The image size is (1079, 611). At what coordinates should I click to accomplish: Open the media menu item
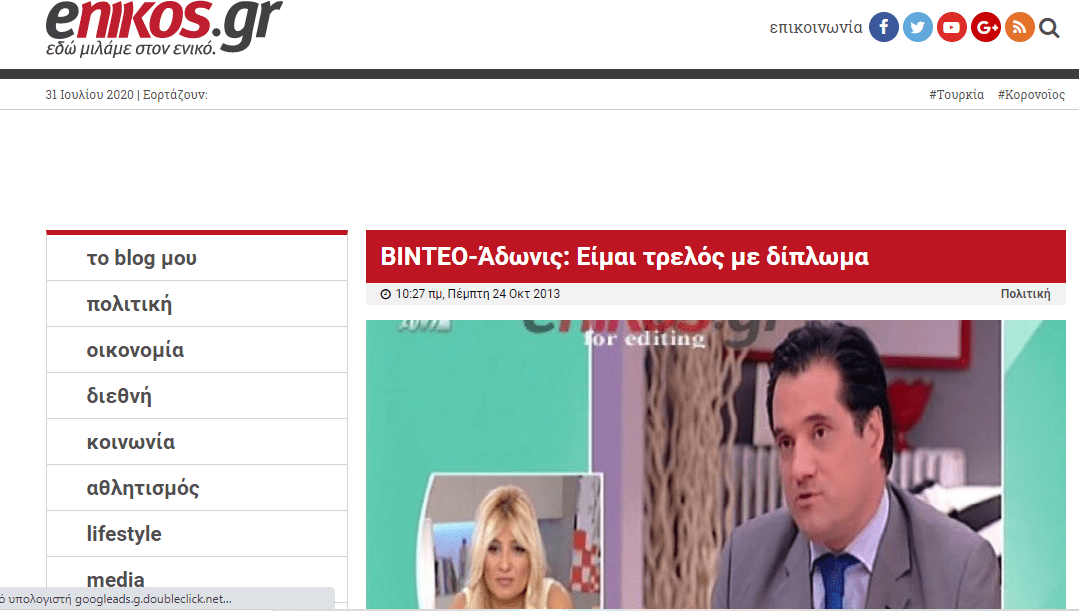coord(116,579)
